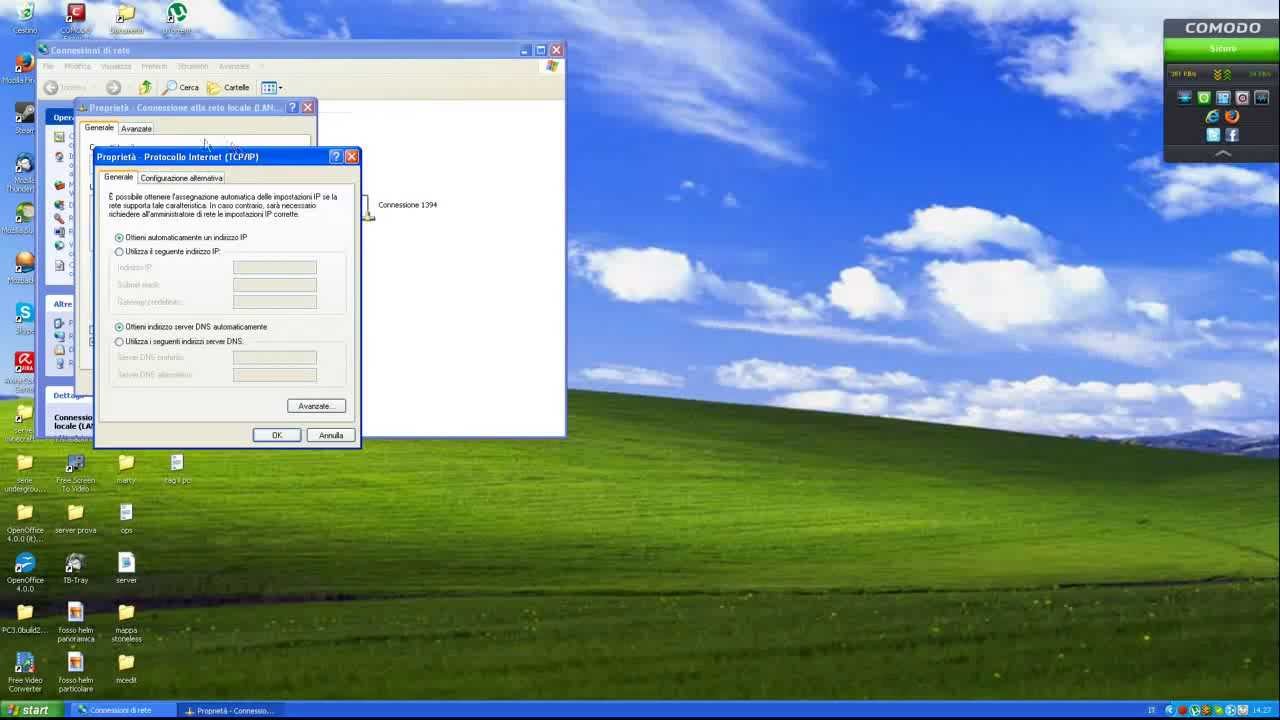
Task: Open the 'server' file on desktop
Action: (126, 570)
